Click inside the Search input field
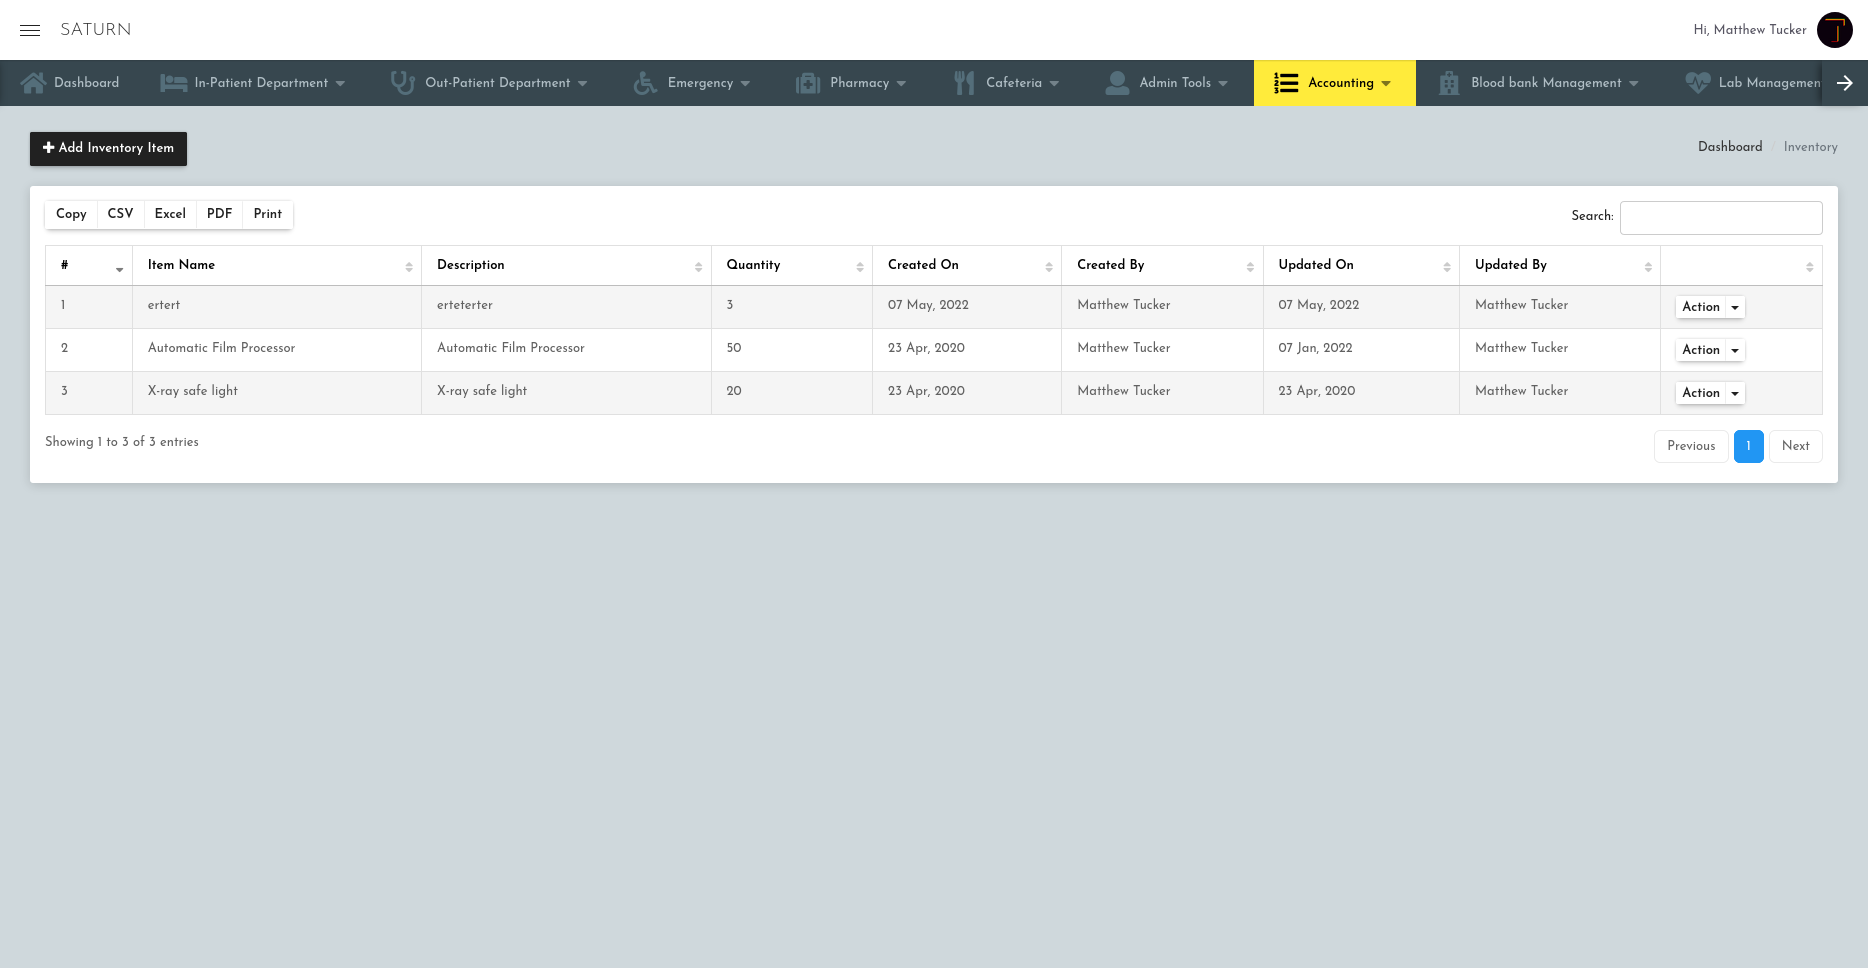The width and height of the screenshot is (1868, 968). [1721, 217]
